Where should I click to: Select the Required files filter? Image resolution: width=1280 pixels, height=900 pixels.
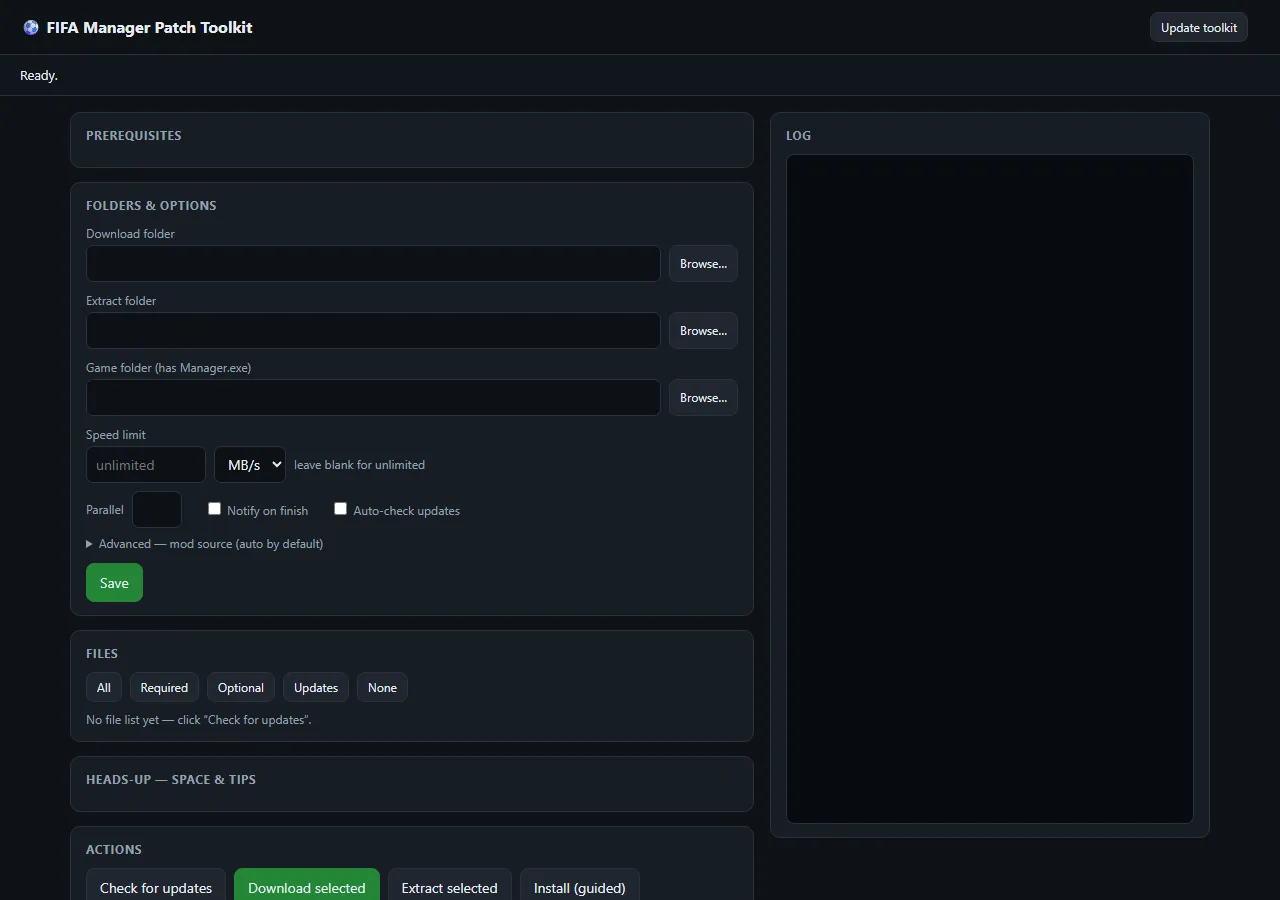164,688
